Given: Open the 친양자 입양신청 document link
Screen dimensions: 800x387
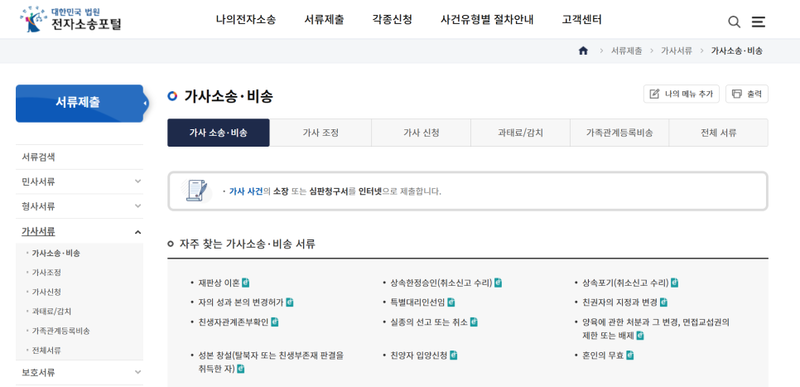Looking at the screenshot, I should (419, 355).
